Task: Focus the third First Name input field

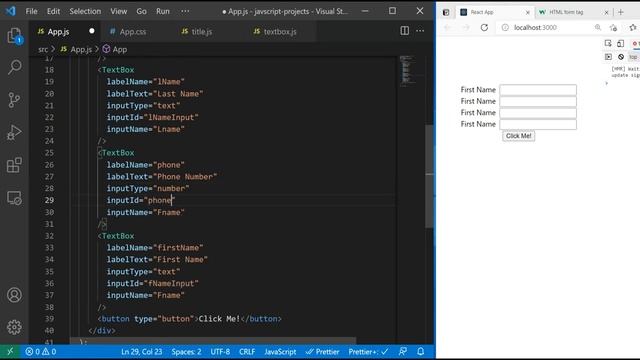Action: 538,113
